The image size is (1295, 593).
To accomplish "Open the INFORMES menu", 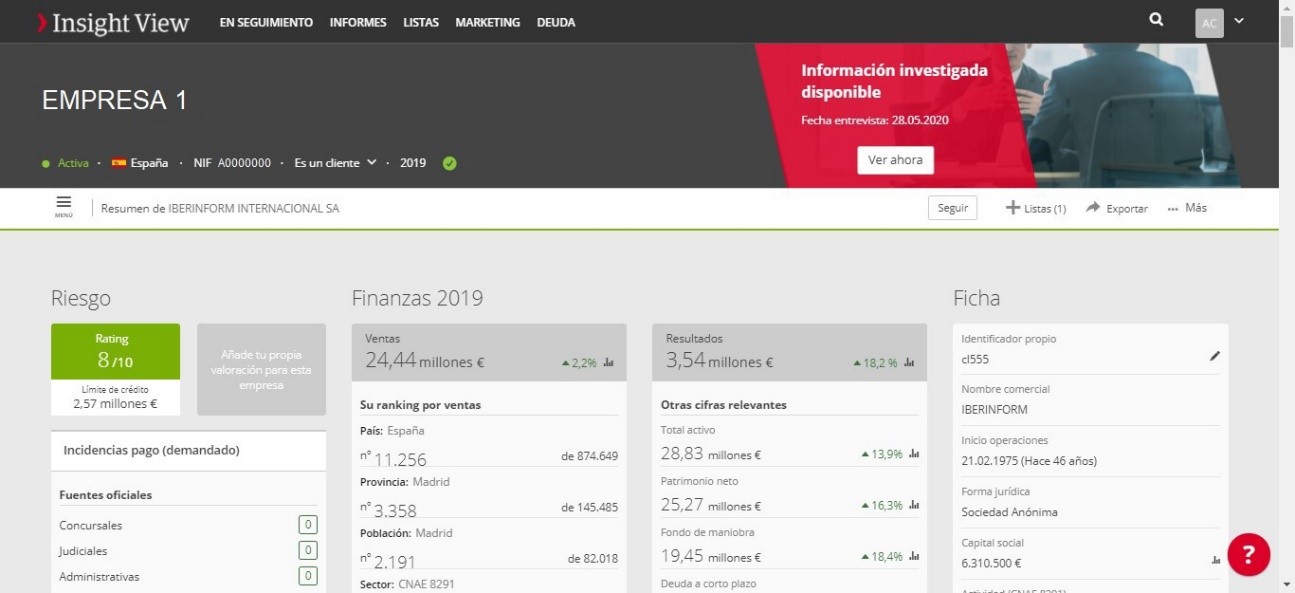I will (358, 22).
